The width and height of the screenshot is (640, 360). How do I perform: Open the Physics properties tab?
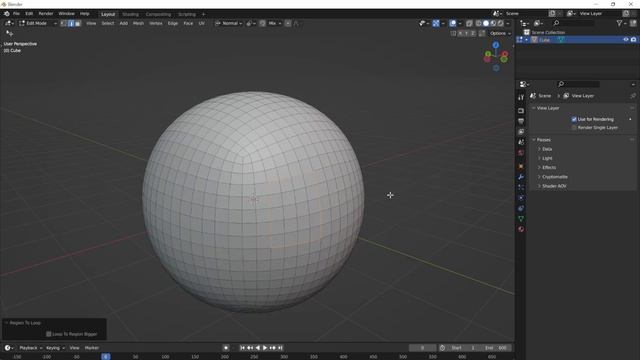pyautogui.click(x=521, y=198)
